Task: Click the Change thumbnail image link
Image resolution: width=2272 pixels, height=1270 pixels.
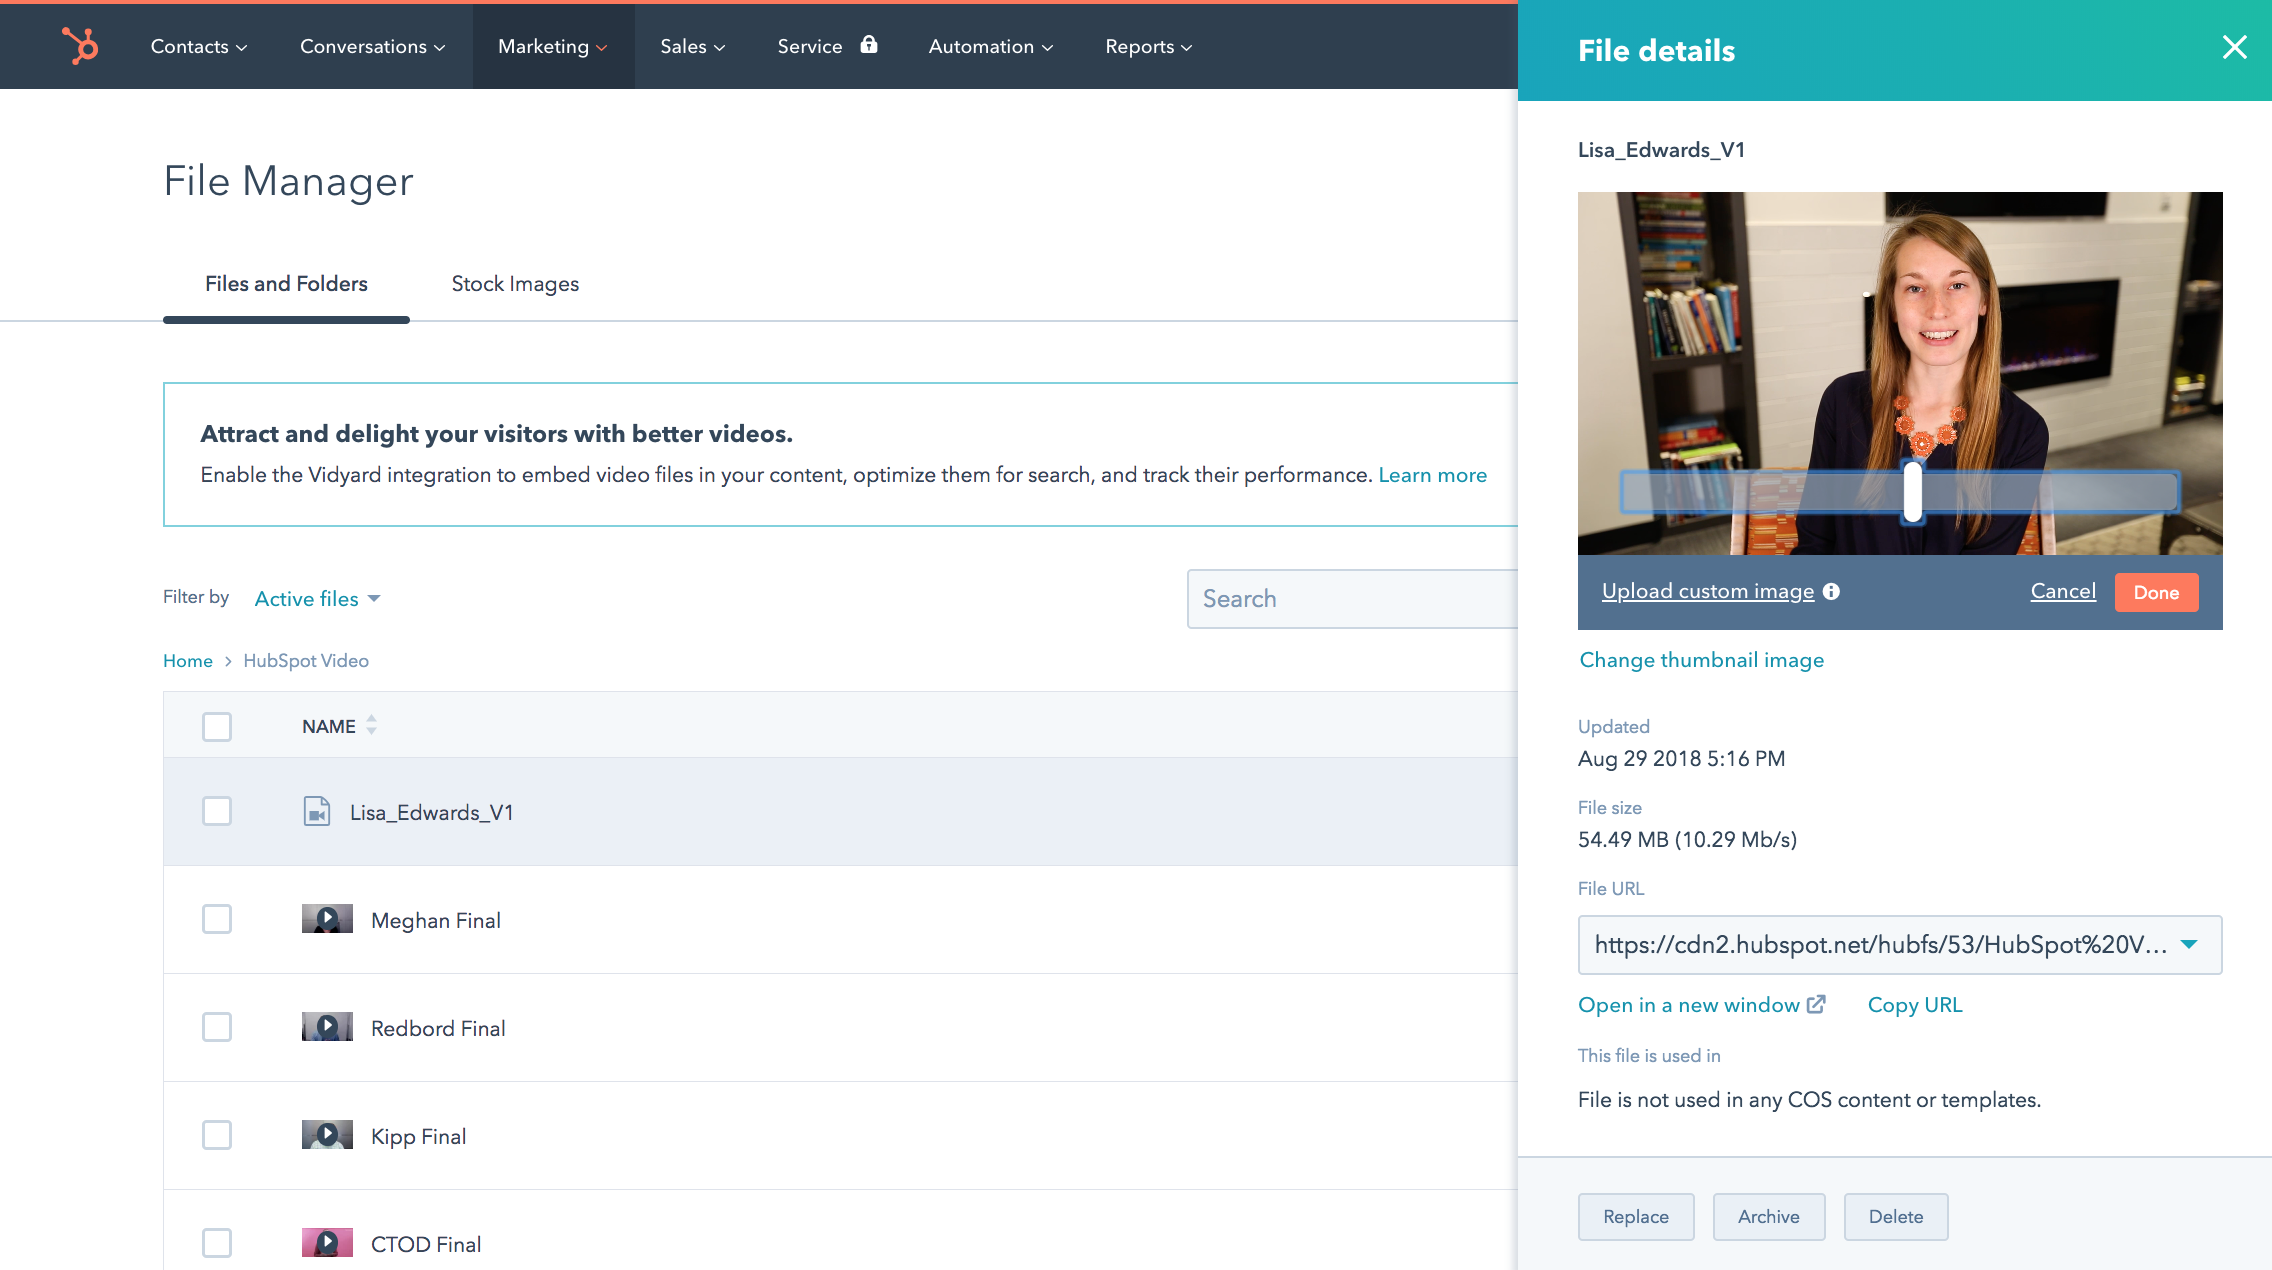Action: pos(1700,659)
